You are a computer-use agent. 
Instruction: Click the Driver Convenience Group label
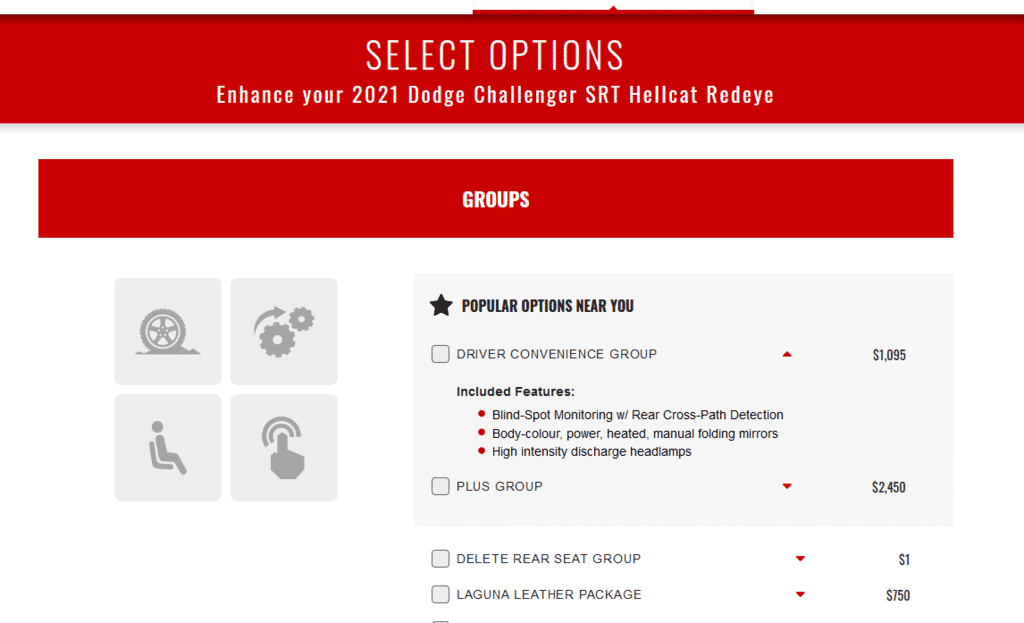[x=557, y=354]
